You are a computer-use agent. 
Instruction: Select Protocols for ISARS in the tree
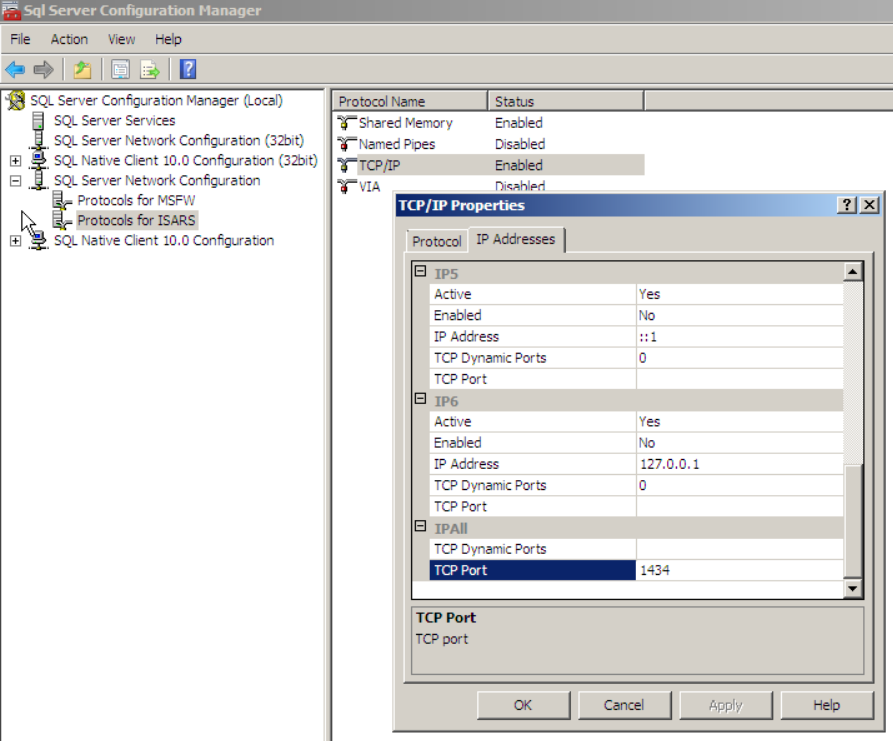click(136, 220)
